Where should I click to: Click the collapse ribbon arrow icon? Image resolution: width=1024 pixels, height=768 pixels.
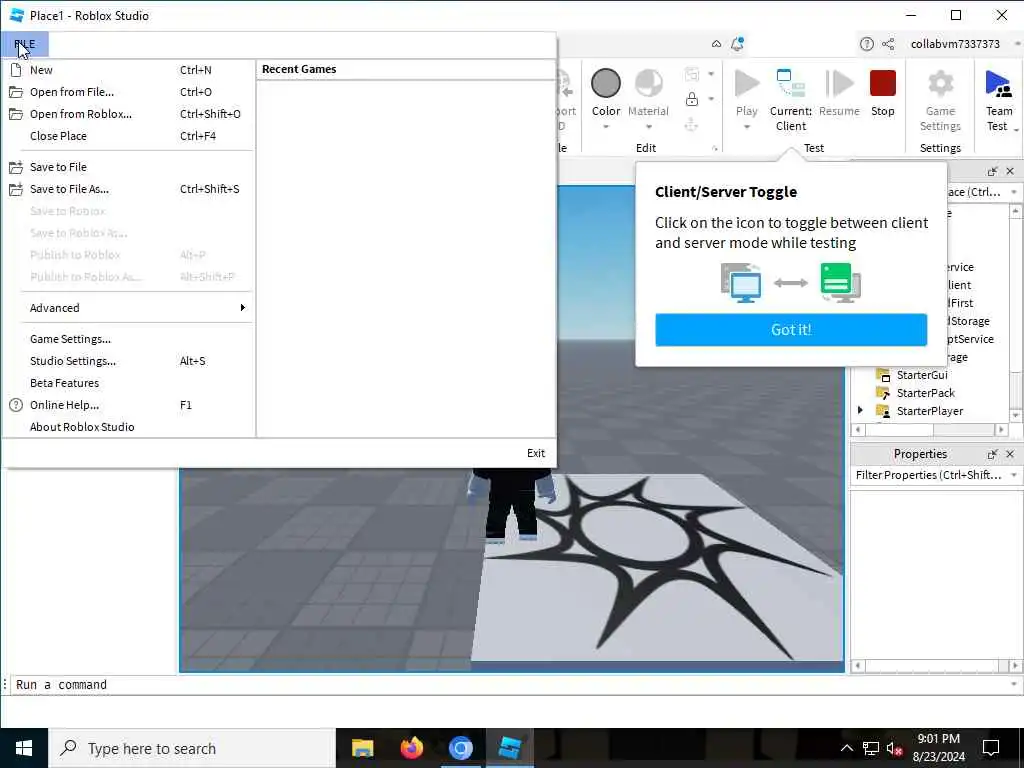pos(716,44)
